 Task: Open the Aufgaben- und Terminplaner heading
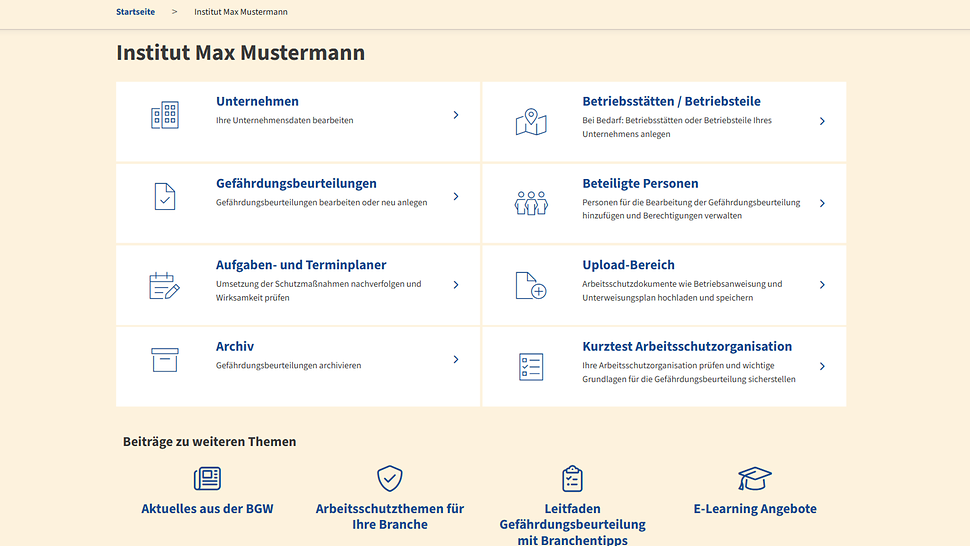(301, 265)
